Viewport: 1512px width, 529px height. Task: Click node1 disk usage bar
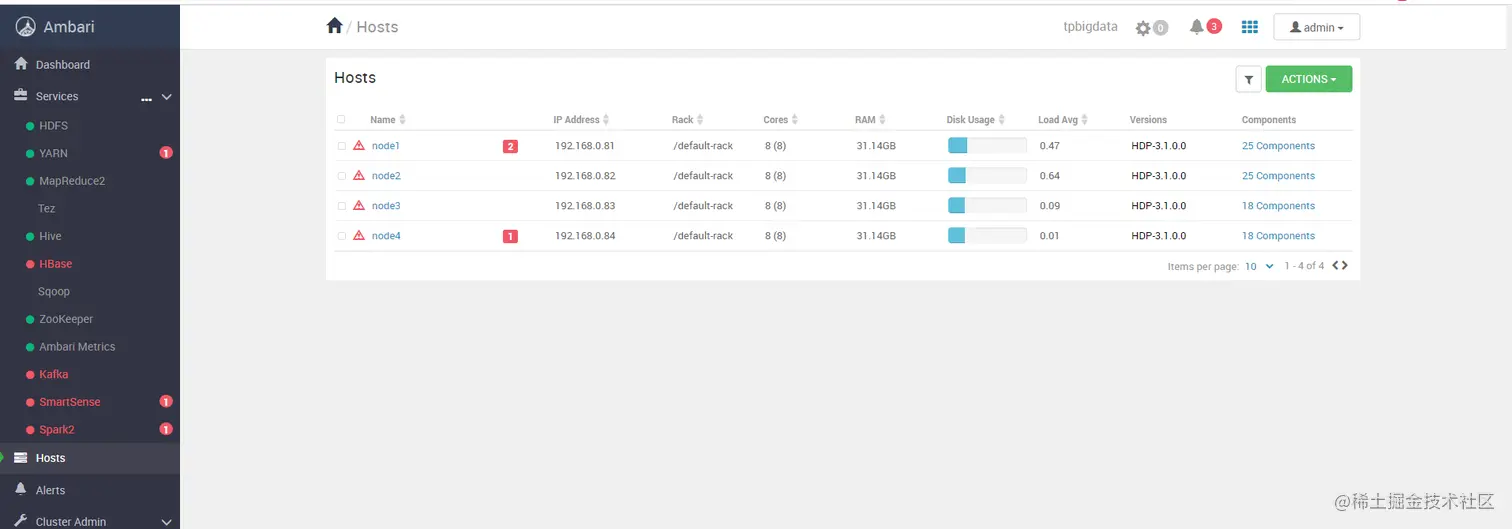pos(987,145)
